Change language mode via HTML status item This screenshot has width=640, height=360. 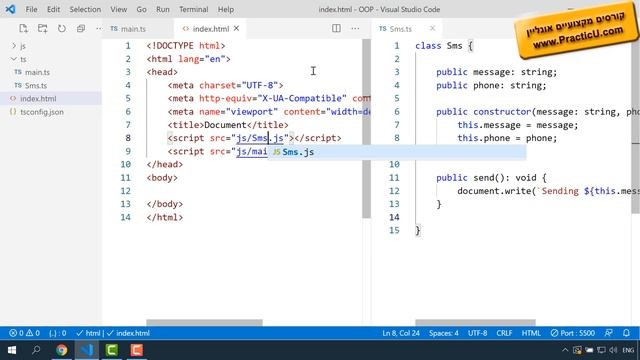click(531, 333)
